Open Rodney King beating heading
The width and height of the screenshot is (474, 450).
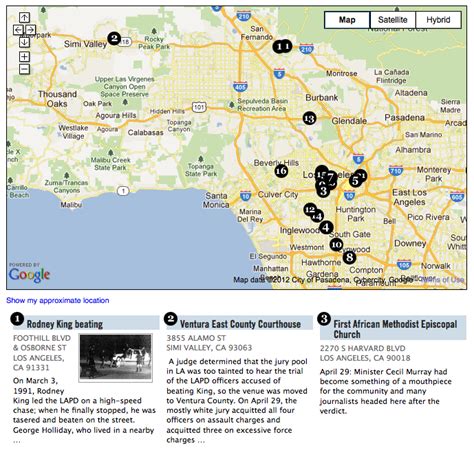tap(65, 324)
